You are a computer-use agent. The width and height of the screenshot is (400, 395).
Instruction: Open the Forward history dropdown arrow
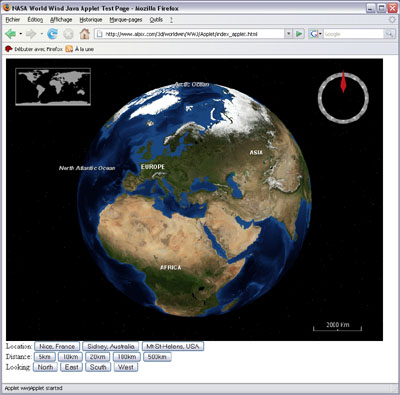click(x=41, y=34)
